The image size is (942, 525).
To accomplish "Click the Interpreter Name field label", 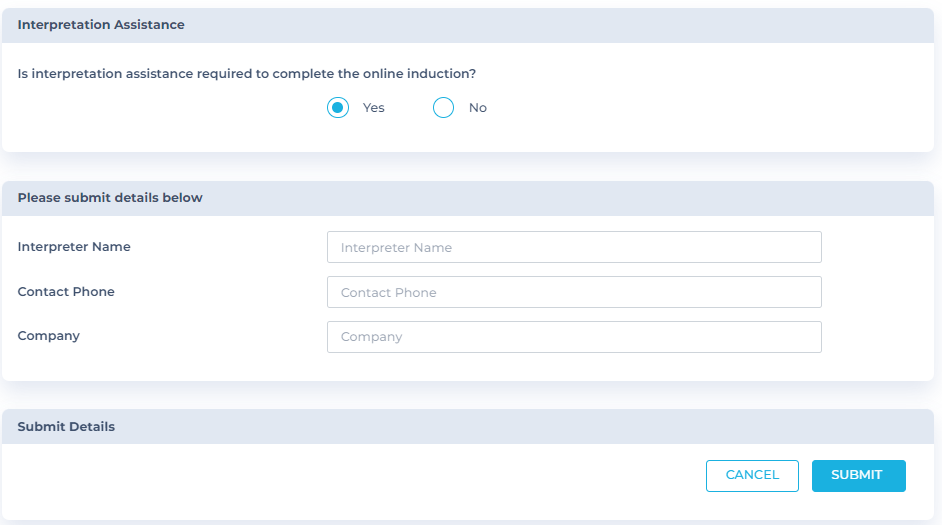I will pyautogui.click(x=74, y=246).
